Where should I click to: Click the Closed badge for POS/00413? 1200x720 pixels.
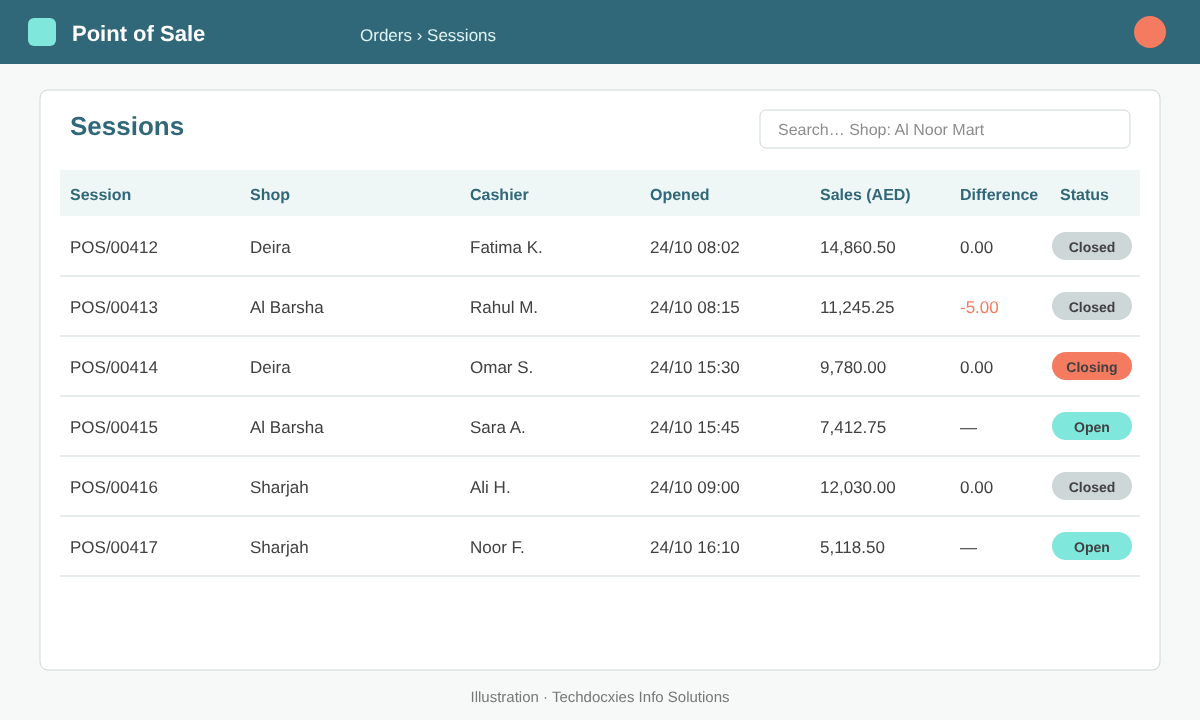click(x=1092, y=306)
